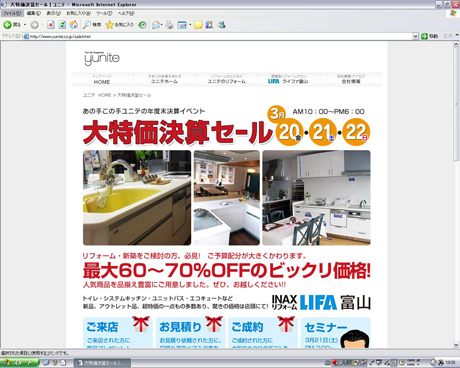Open the ヘルプ(H) menu
Image resolution: width=460 pixels, height=368 pixels.
pyautogui.click(x=126, y=13)
